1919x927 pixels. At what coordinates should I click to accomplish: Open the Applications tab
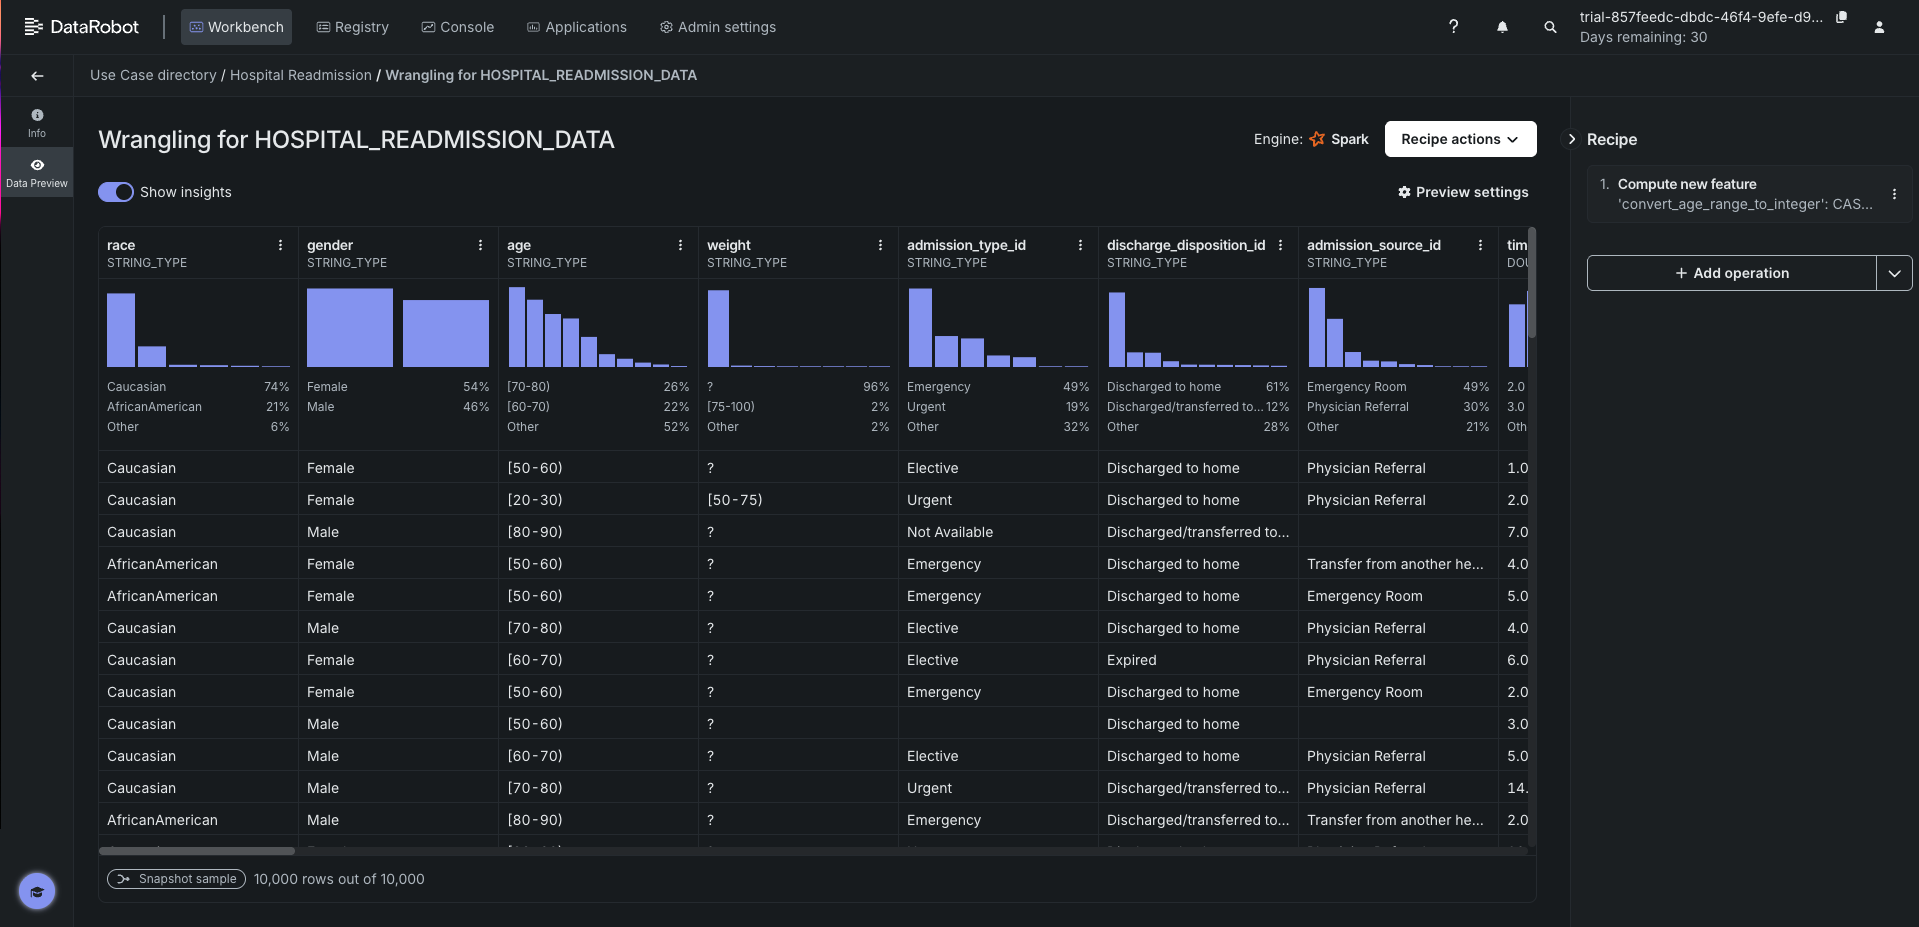576,27
